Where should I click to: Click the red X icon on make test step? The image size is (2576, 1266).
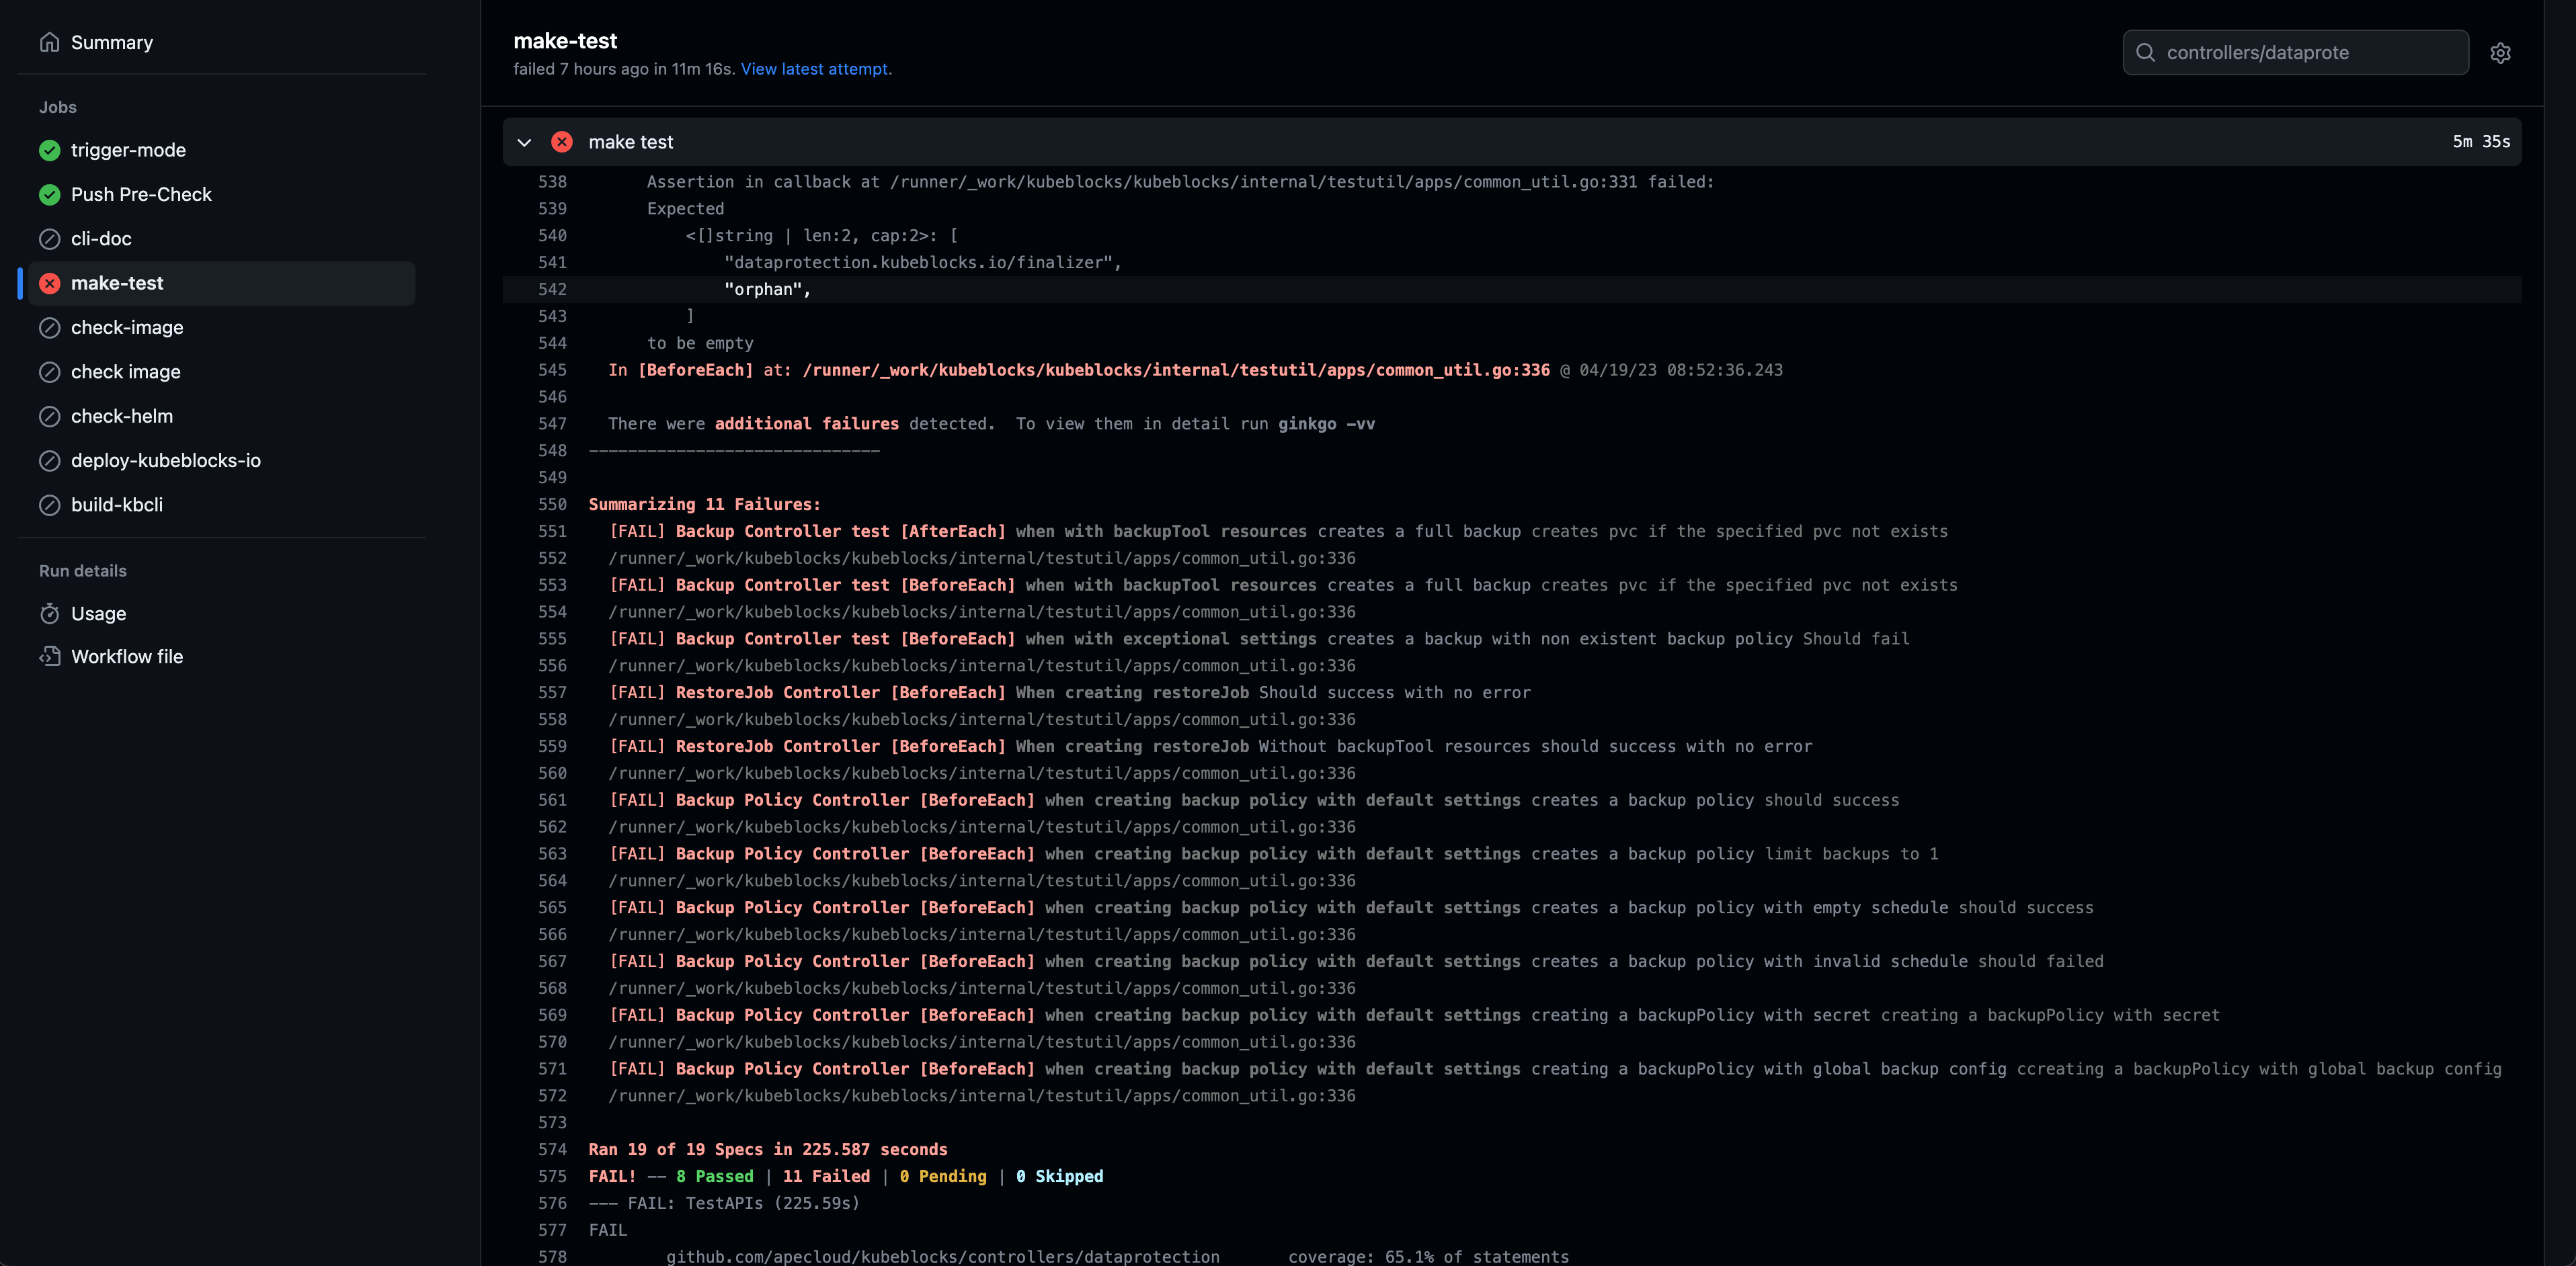(x=562, y=142)
